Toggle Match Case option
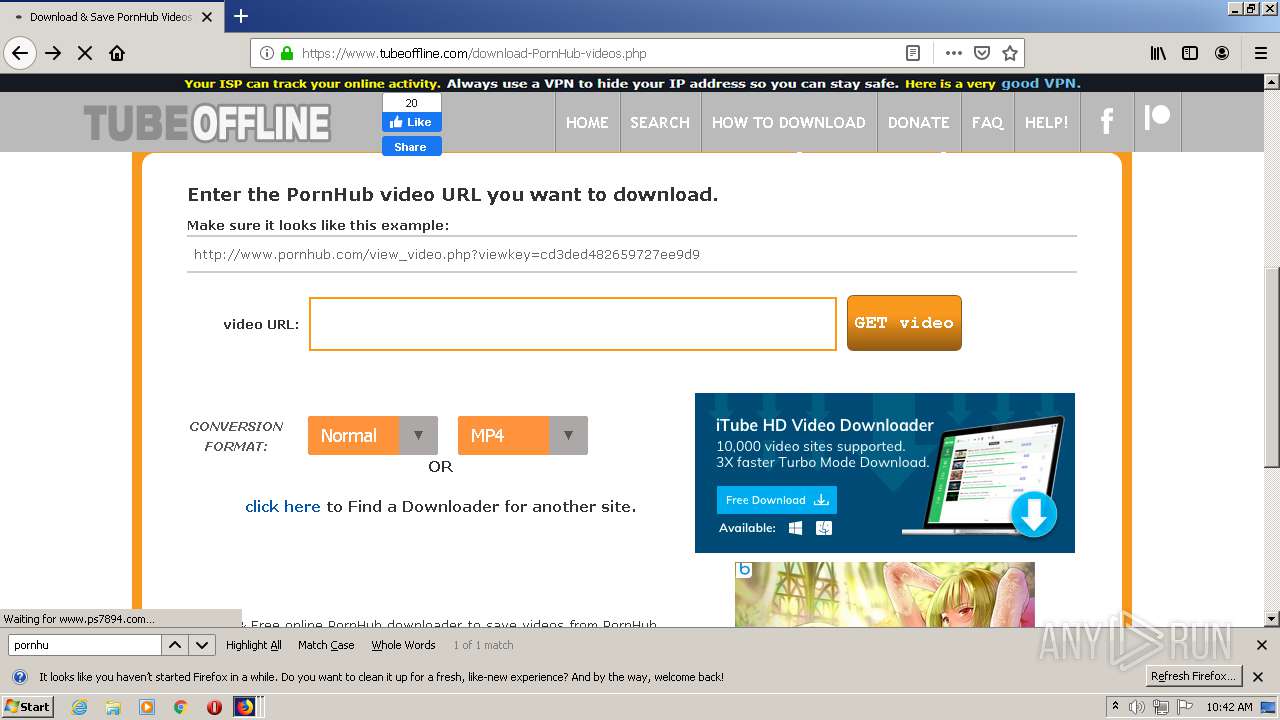Viewport: 1280px width, 720px height. (326, 645)
